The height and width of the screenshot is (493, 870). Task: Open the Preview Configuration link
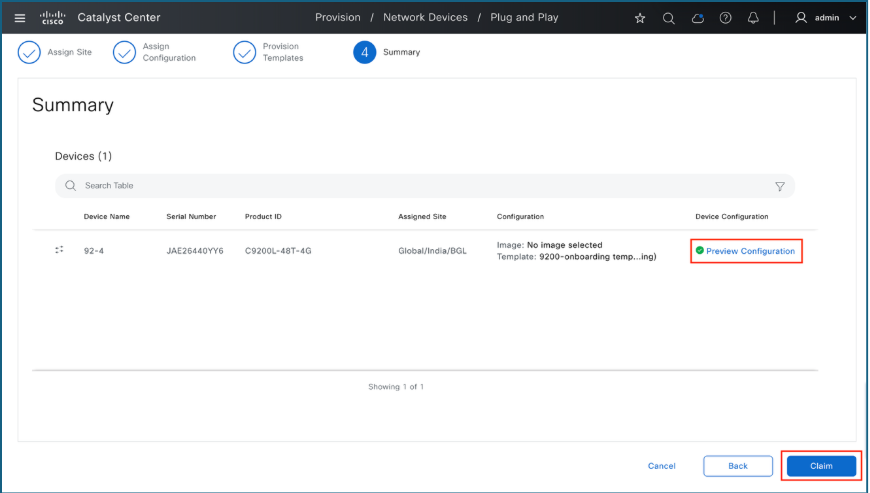pyautogui.click(x=750, y=251)
